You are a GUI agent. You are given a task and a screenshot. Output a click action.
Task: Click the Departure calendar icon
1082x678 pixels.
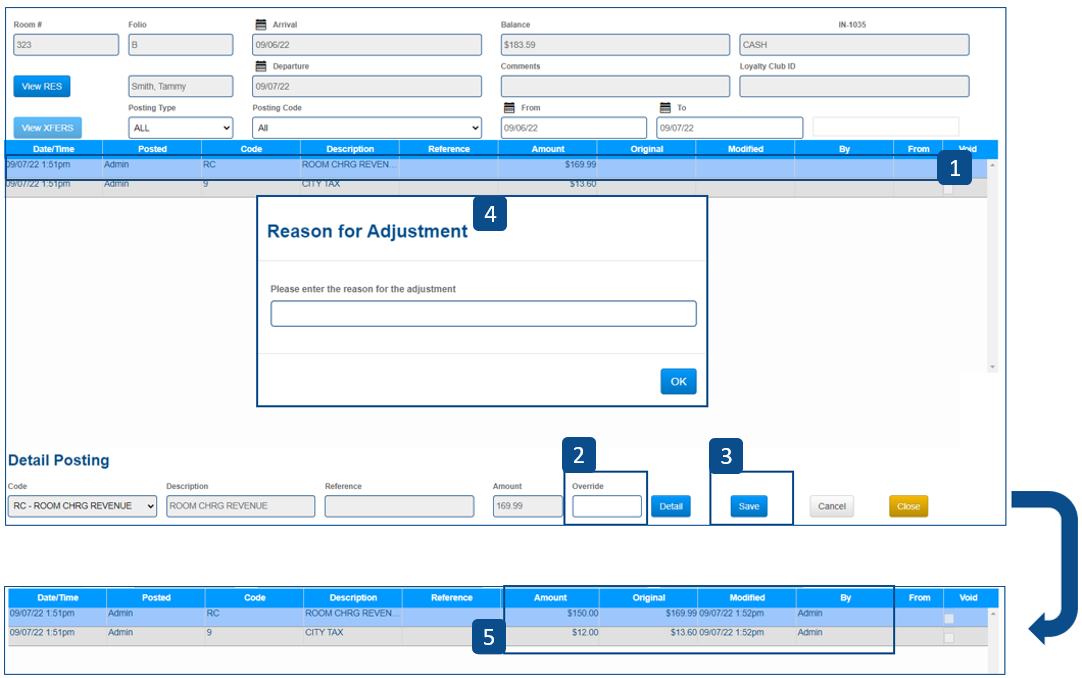coord(261,67)
